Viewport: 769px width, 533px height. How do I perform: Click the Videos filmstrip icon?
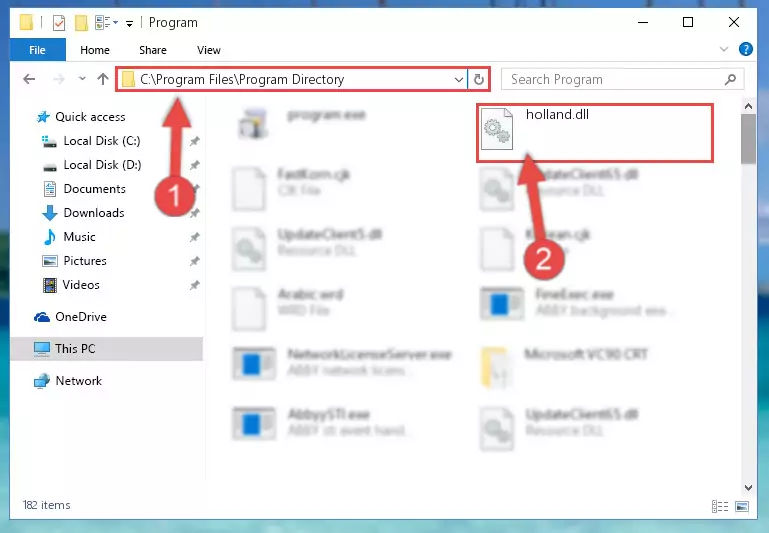point(50,285)
